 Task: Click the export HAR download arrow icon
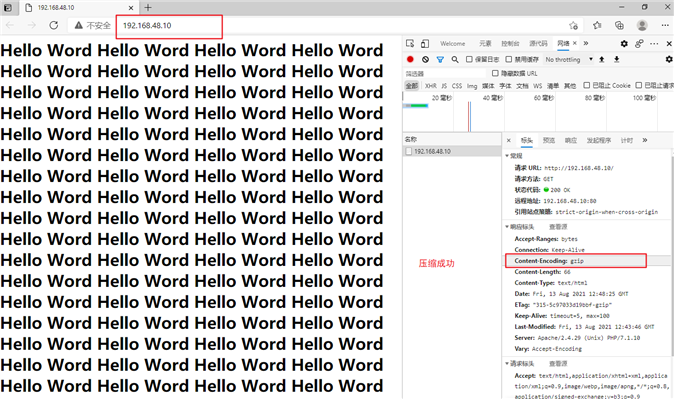tap(616, 59)
